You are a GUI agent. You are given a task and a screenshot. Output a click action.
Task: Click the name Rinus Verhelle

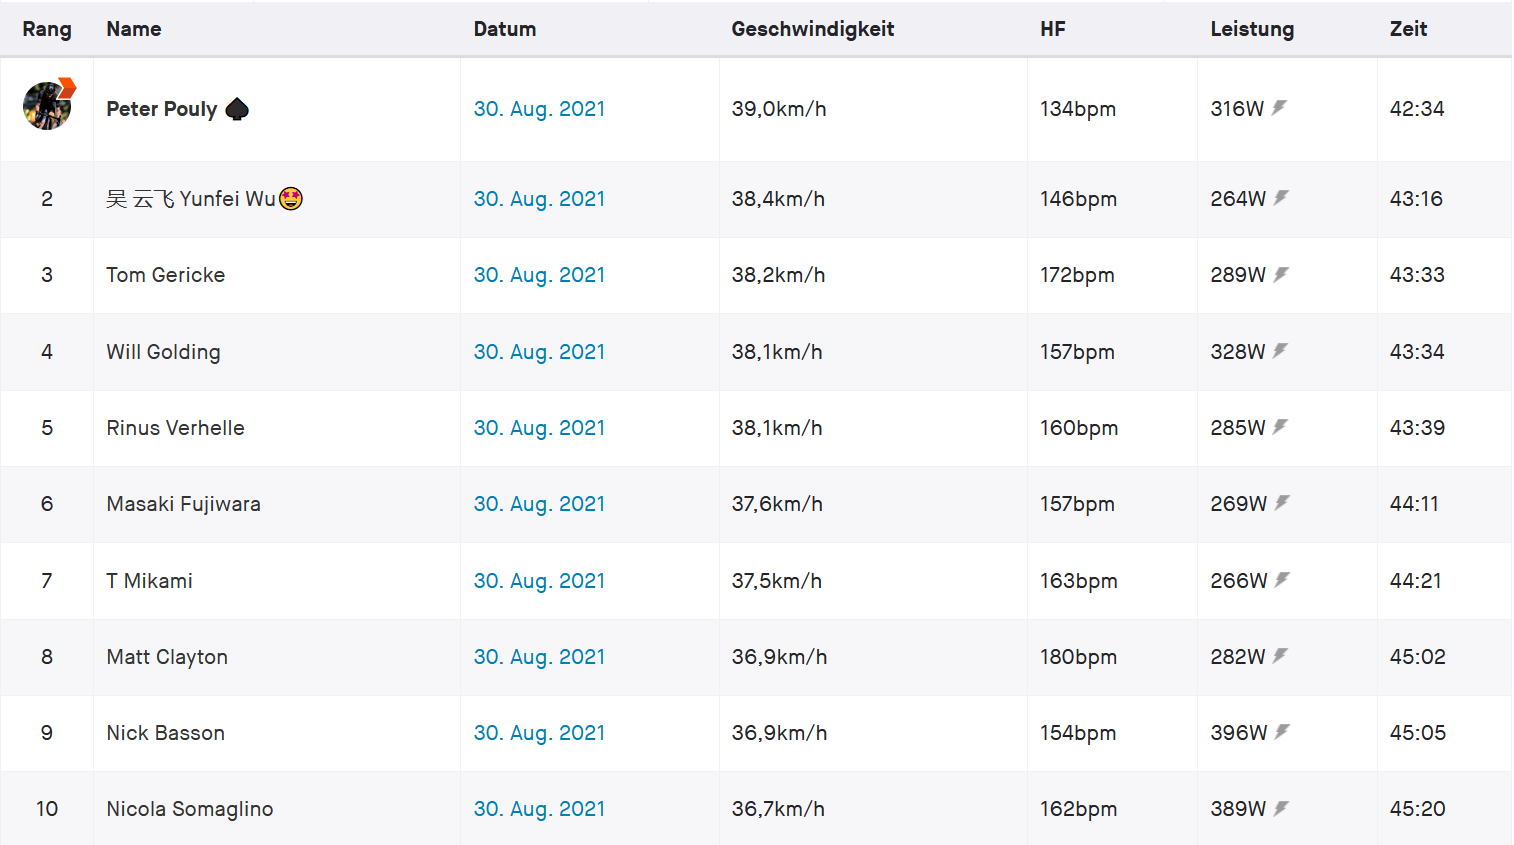(x=176, y=428)
